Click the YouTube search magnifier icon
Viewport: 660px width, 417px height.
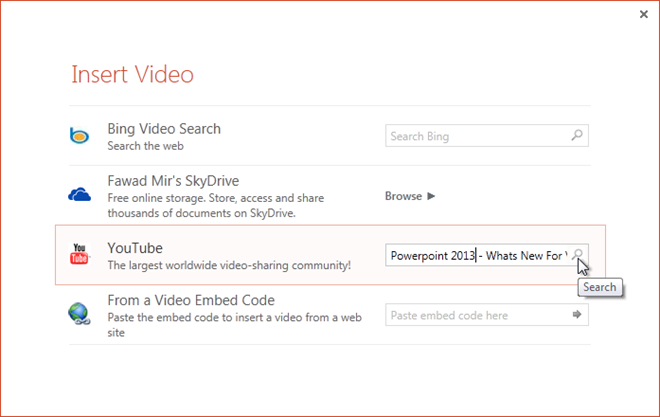(x=578, y=254)
